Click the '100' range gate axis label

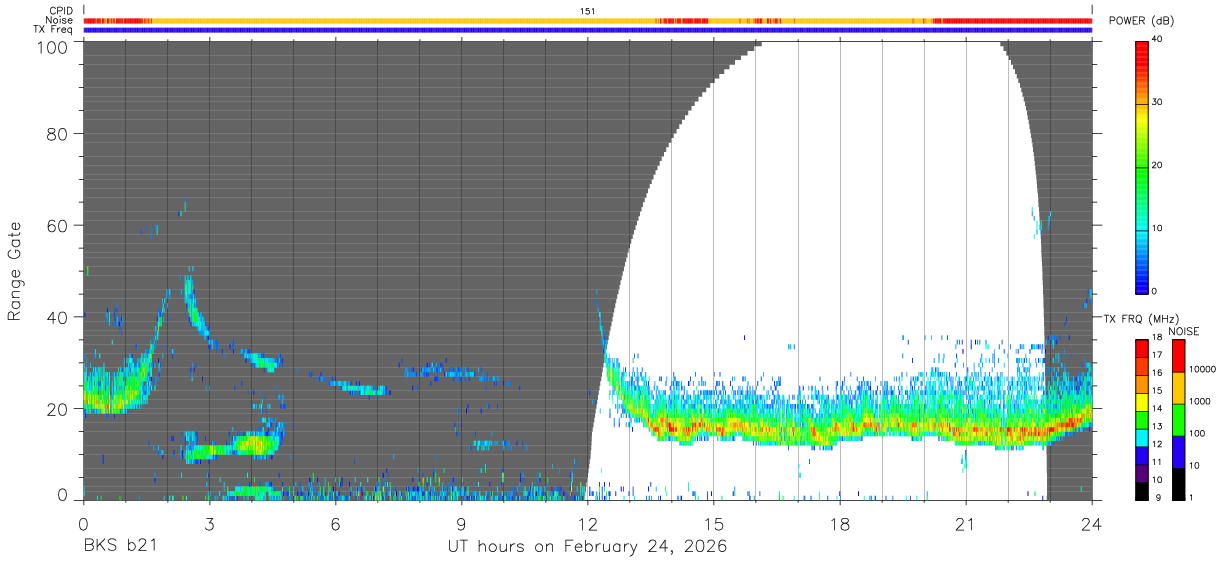[x=53, y=46]
